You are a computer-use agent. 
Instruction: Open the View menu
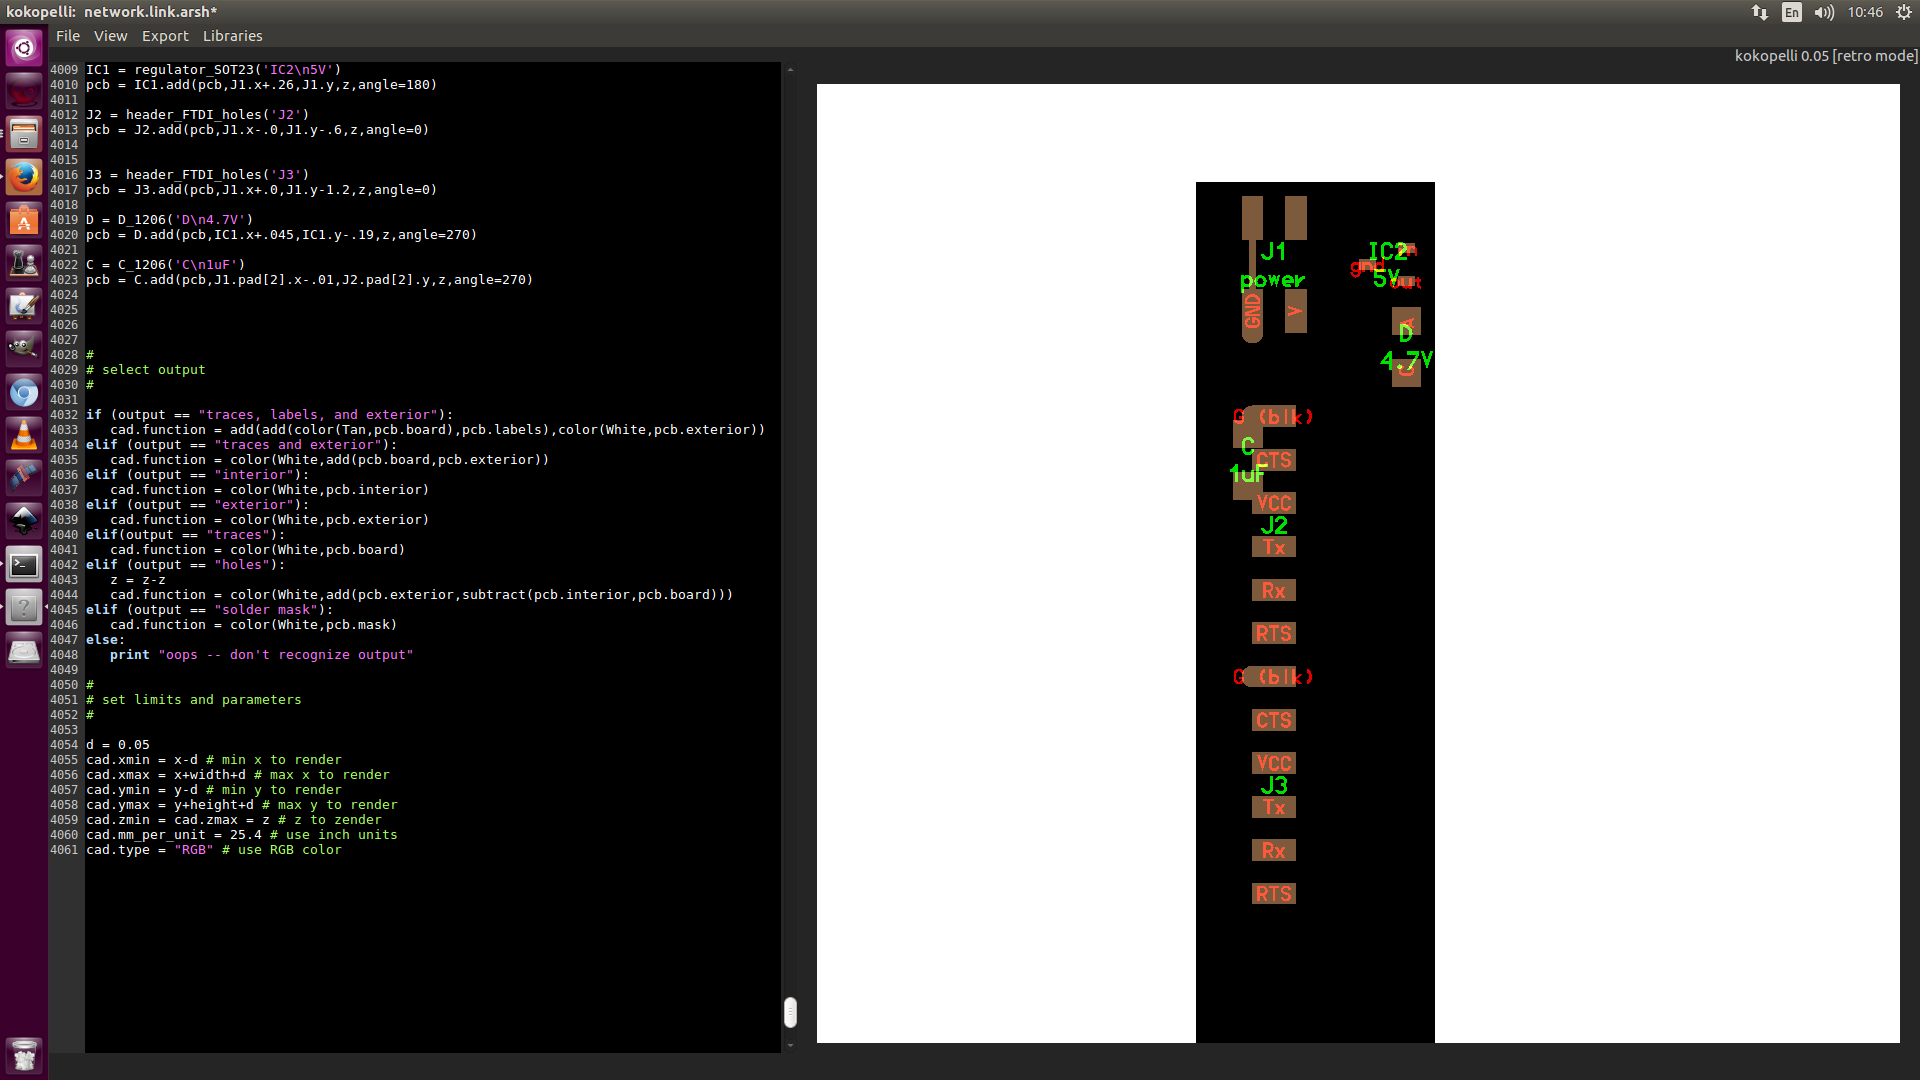(111, 36)
